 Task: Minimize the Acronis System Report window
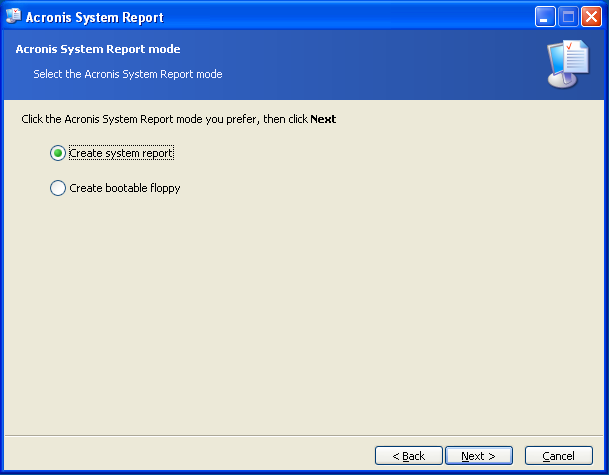545,17
